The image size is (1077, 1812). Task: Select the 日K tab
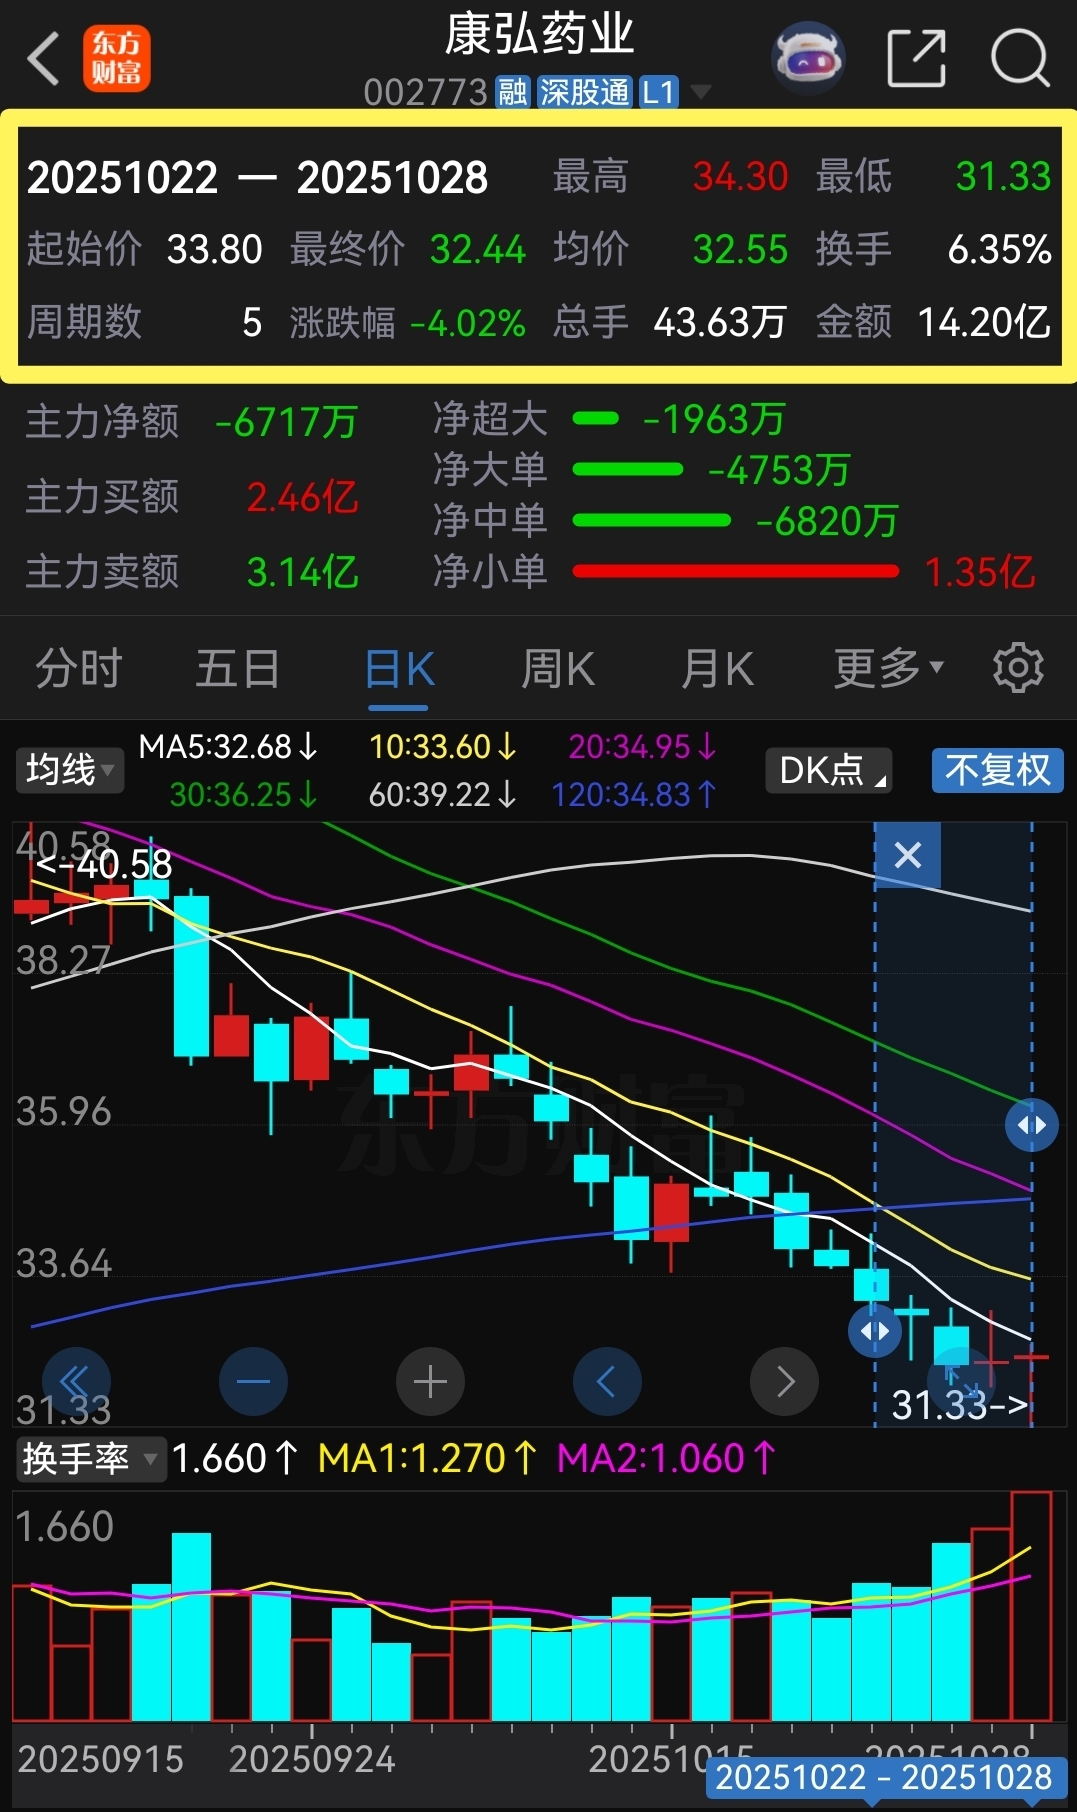(399, 668)
